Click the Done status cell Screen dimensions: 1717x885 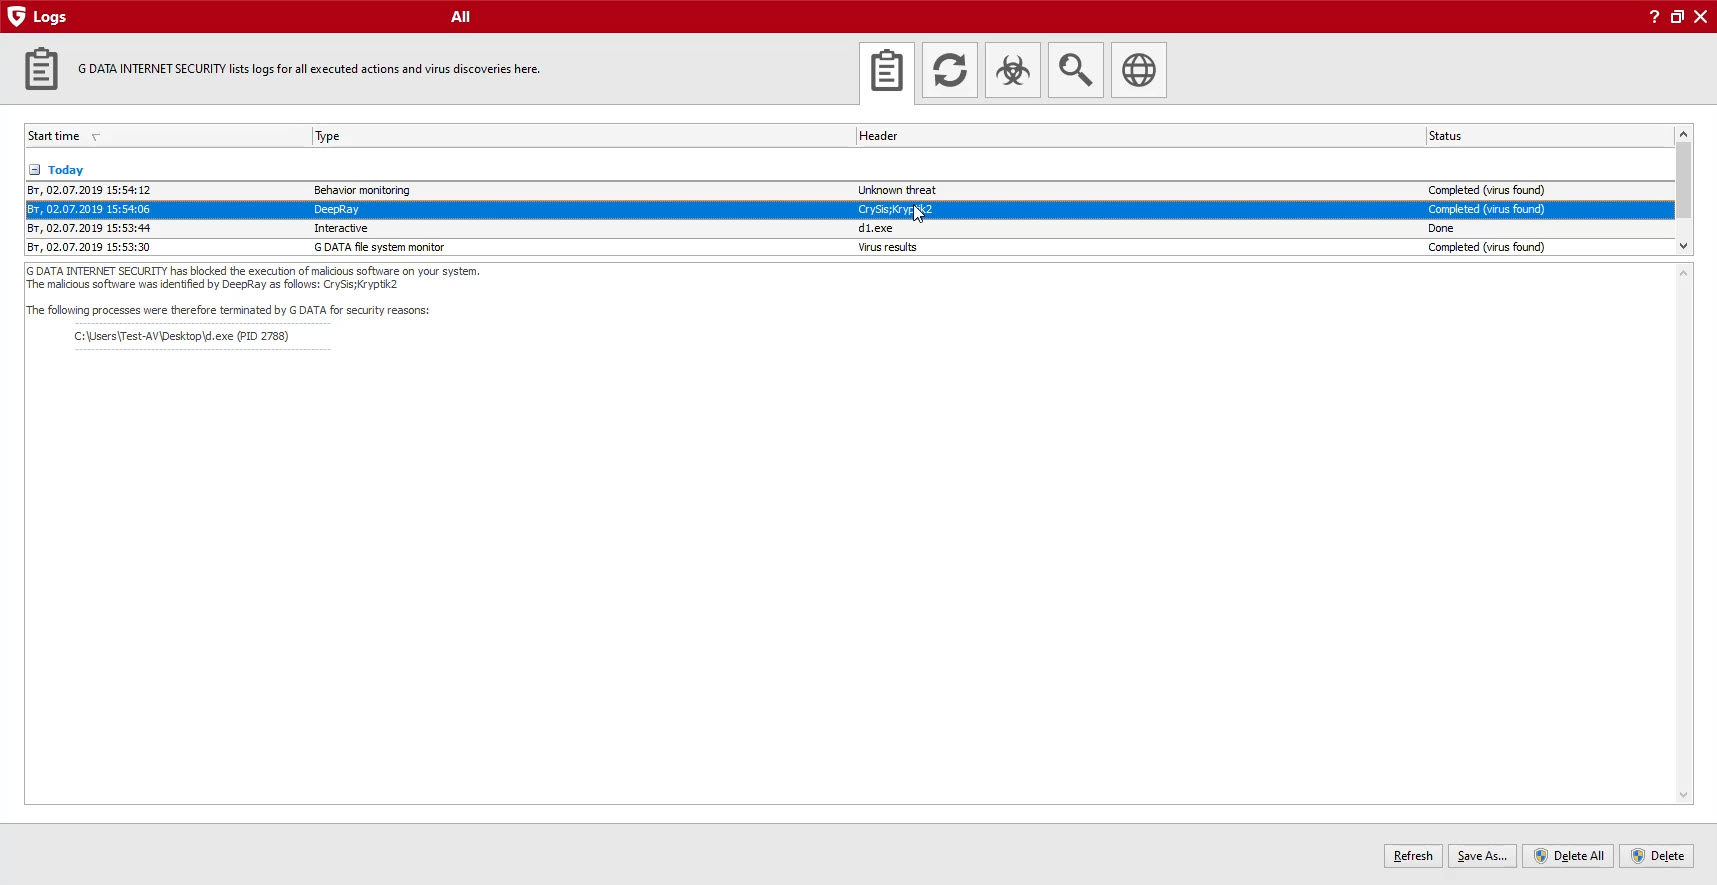coord(1441,228)
